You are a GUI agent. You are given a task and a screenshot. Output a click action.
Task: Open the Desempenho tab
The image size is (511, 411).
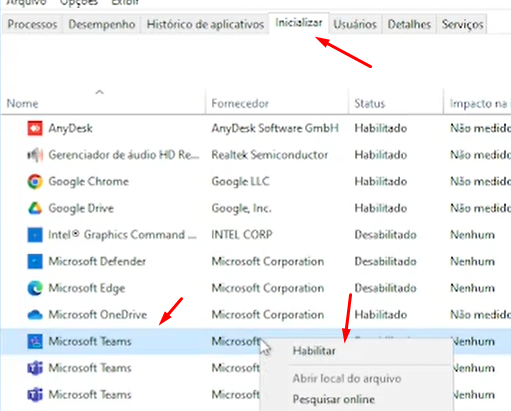(102, 24)
